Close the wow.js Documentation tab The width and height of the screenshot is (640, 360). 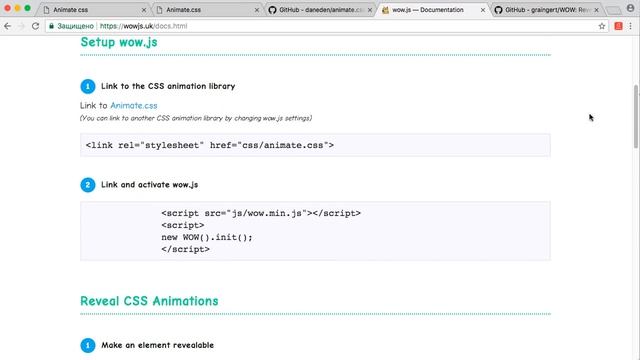coord(483,10)
